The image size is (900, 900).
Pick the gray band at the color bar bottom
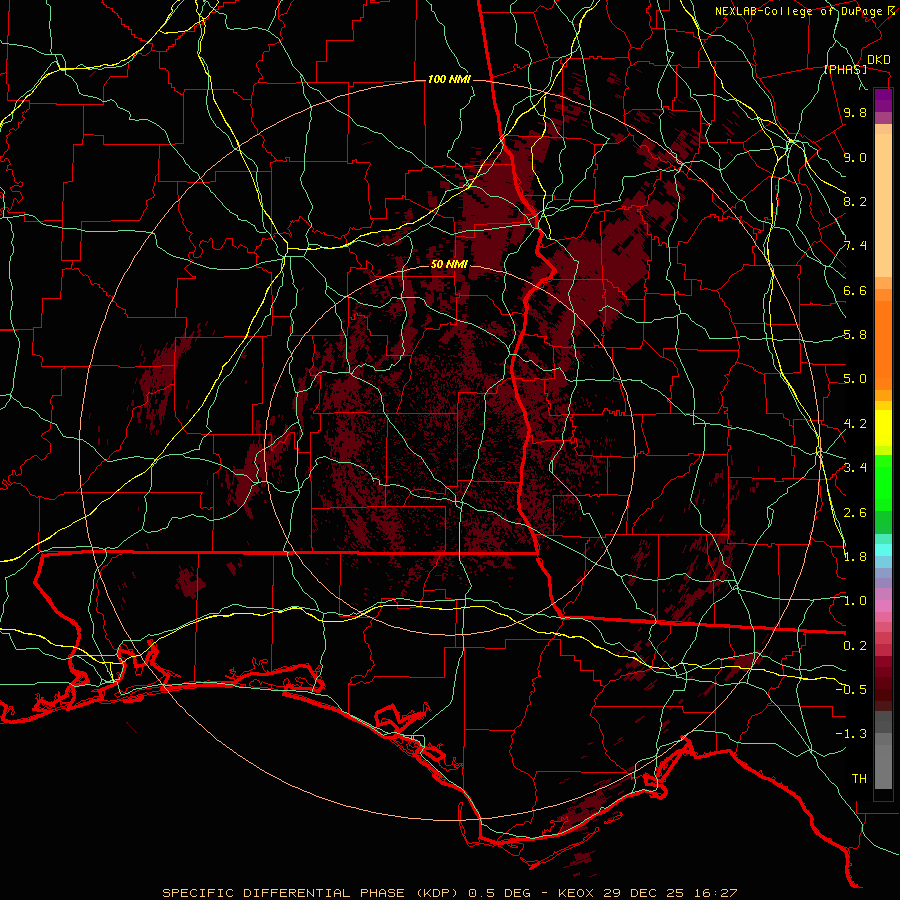tap(883, 769)
